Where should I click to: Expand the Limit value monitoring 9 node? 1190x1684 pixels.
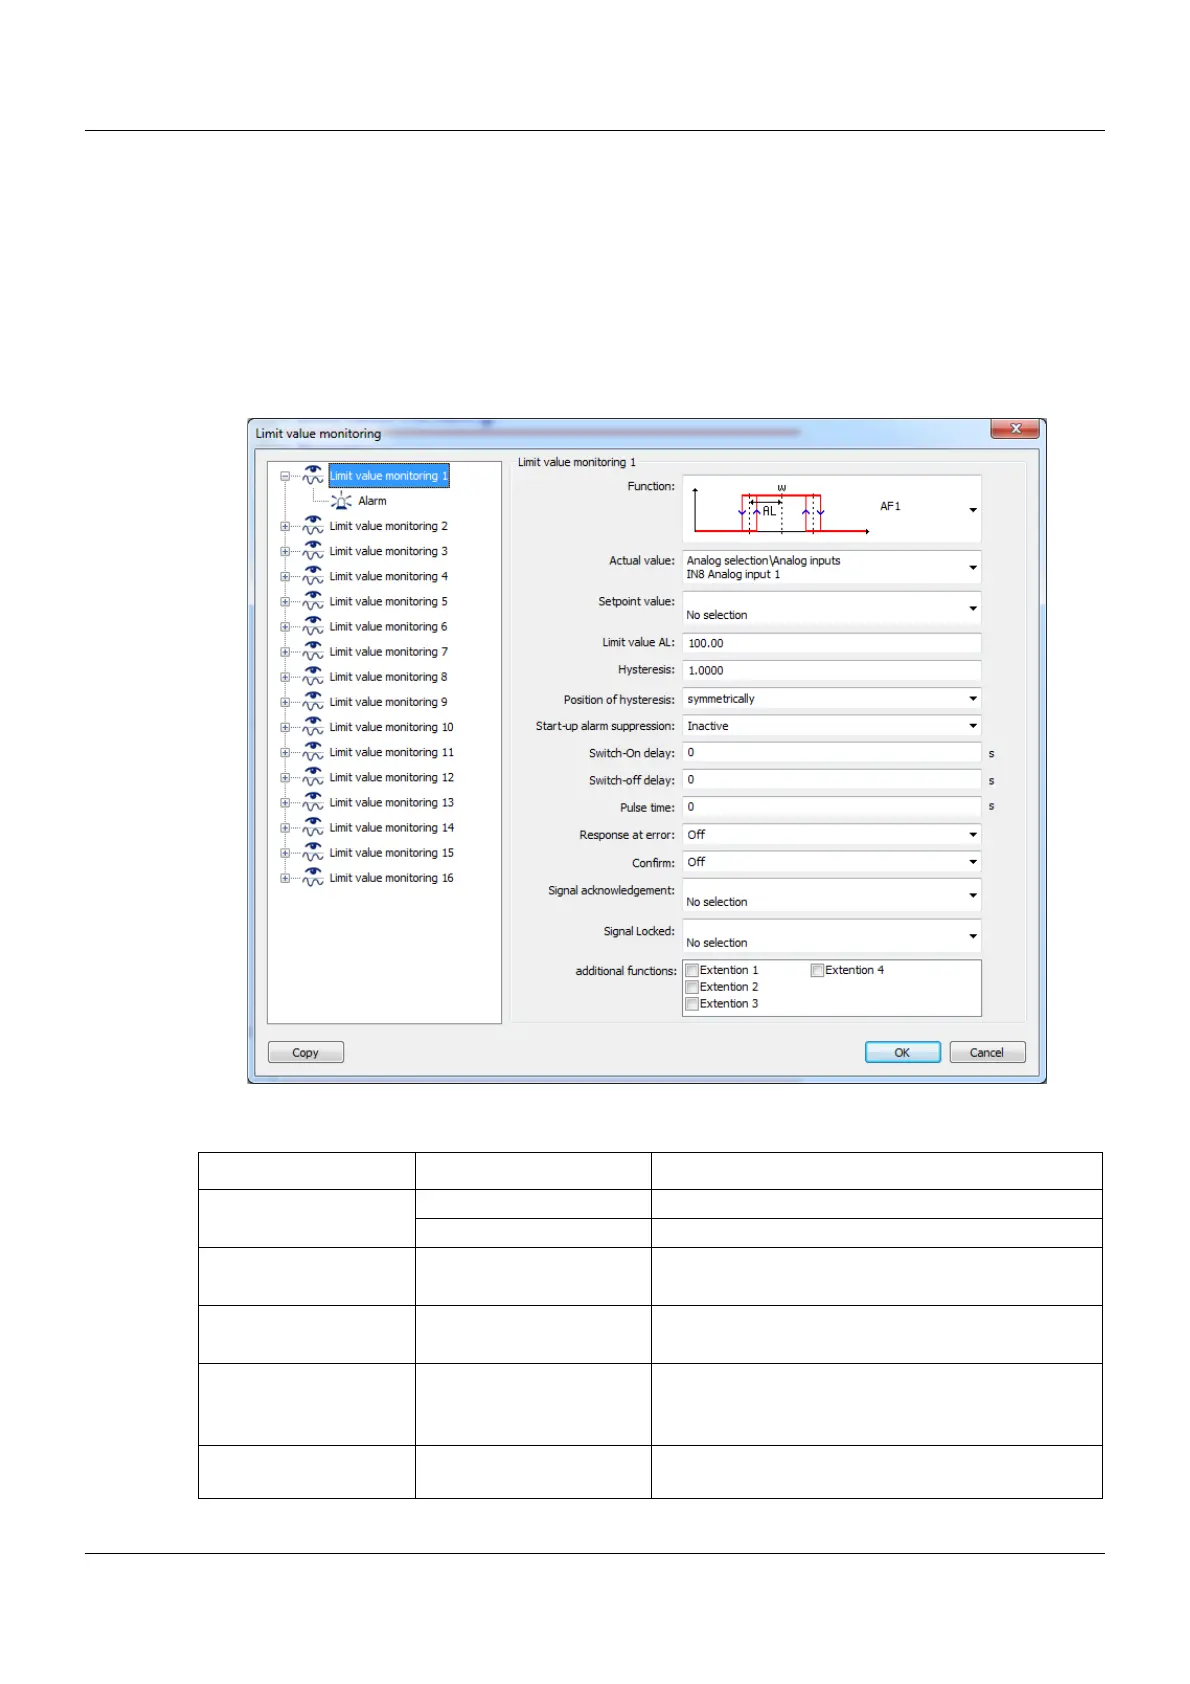click(x=285, y=702)
